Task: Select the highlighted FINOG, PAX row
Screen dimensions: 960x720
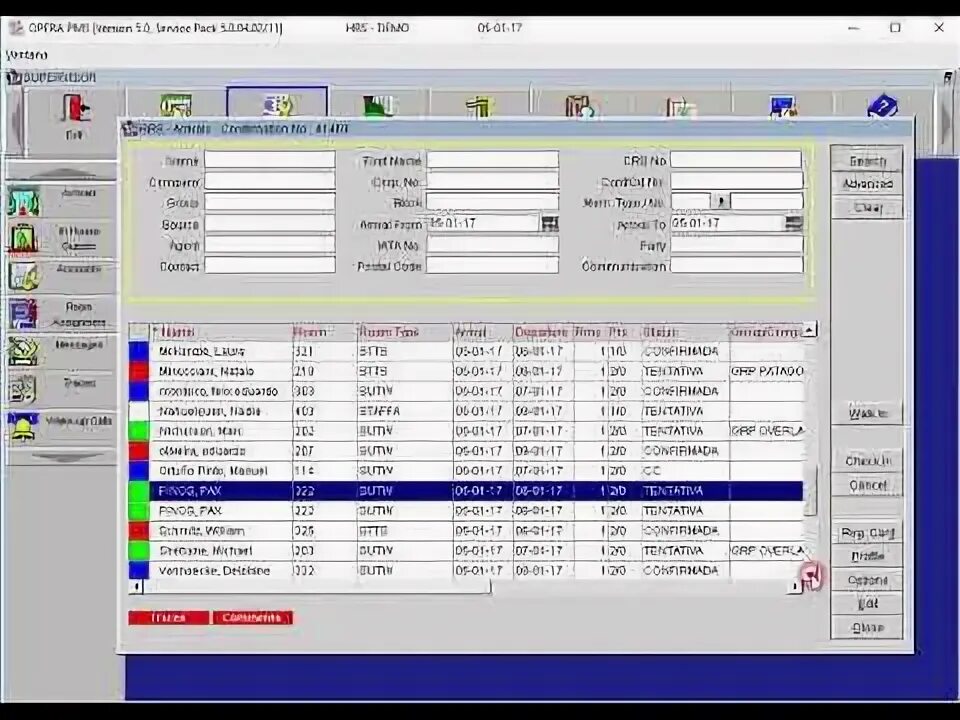Action: tap(466, 491)
